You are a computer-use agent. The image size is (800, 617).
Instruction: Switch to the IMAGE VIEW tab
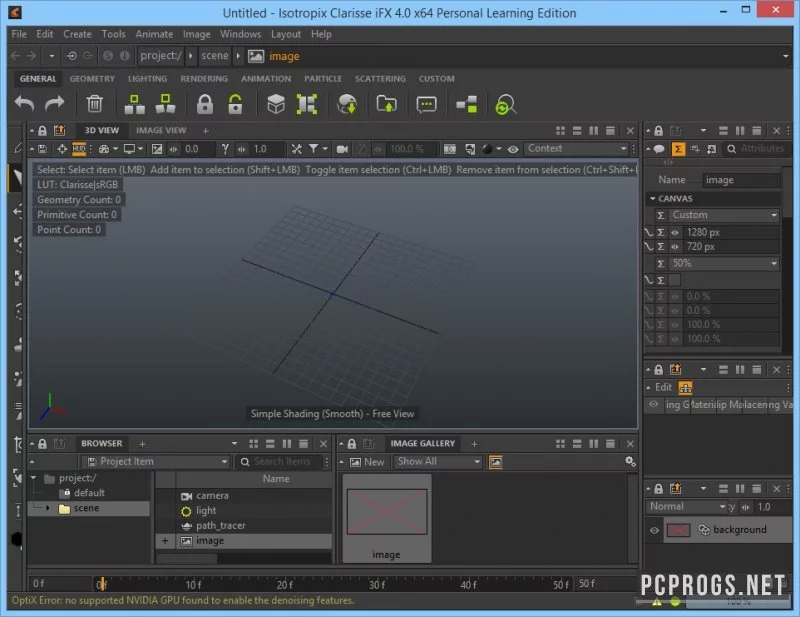tap(161, 131)
